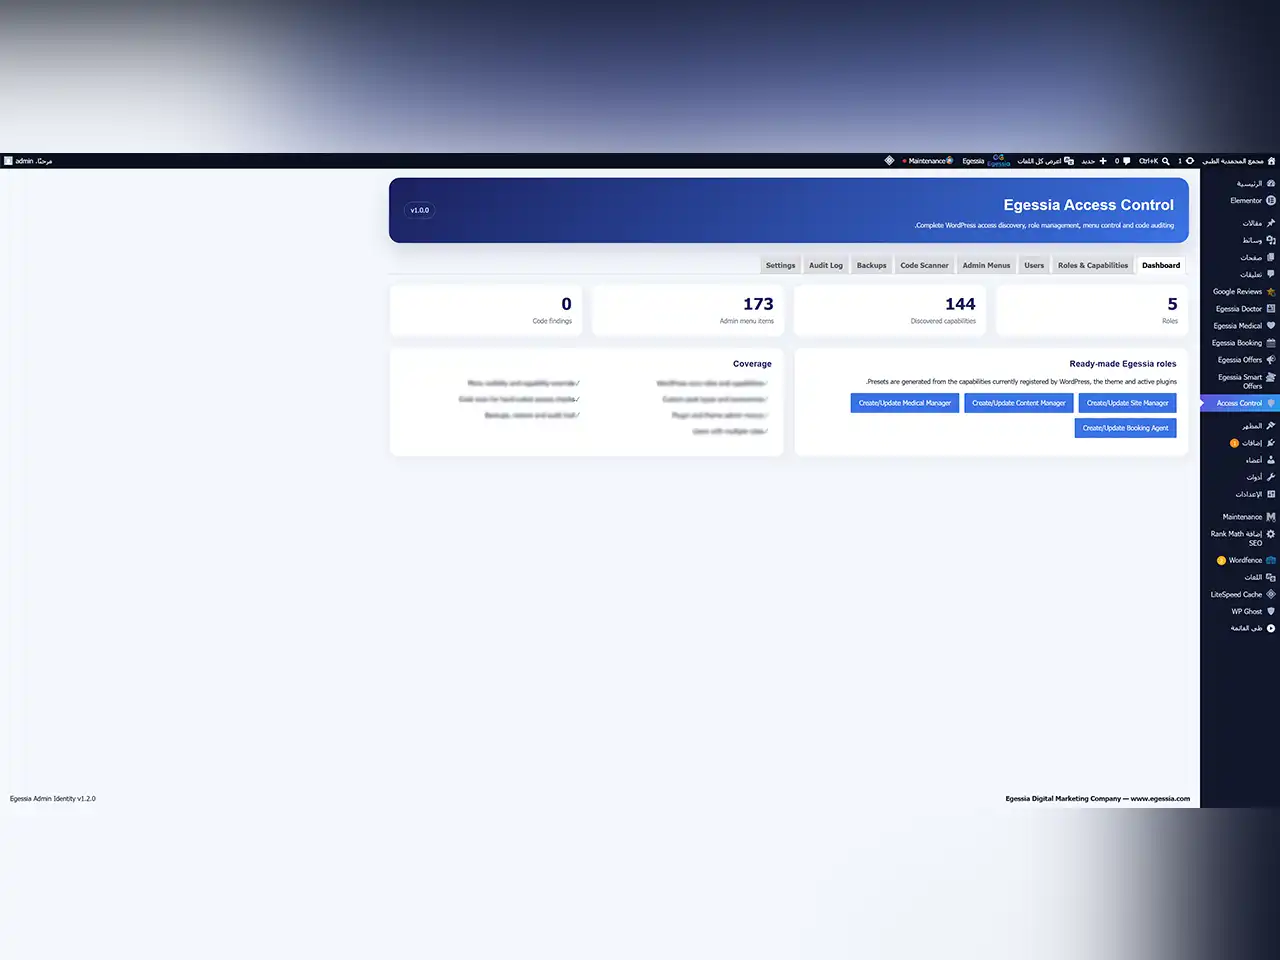Click the v1.0.0 version badge
This screenshot has width=1280, height=960.
point(420,210)
